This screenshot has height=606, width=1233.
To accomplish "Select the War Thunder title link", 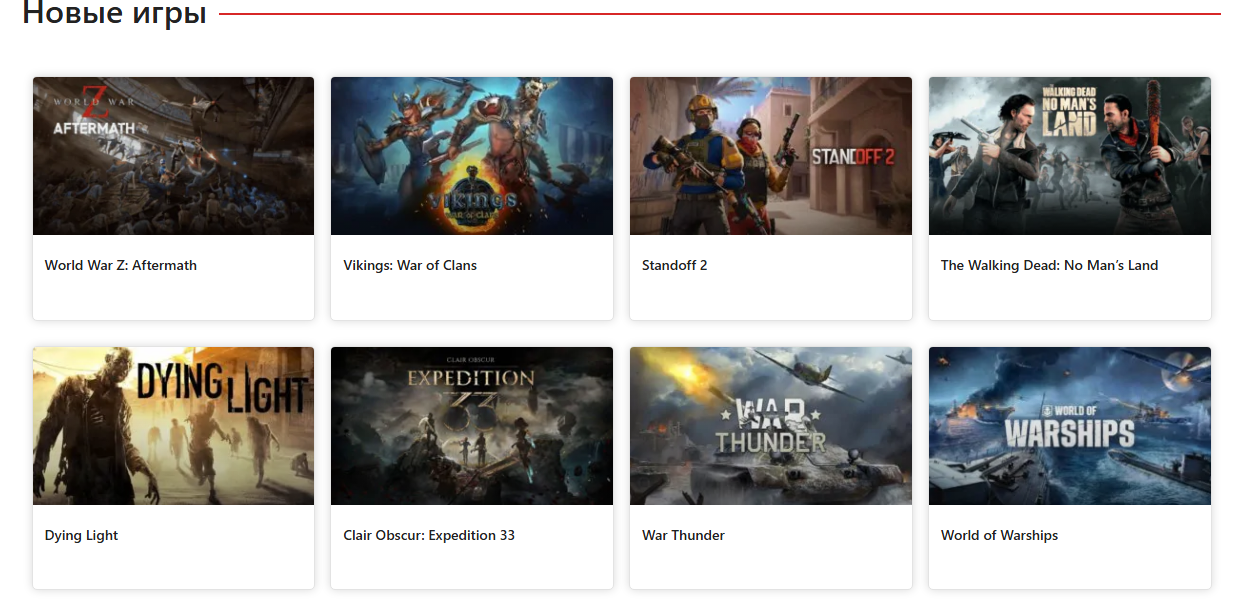I will [683, 535].
